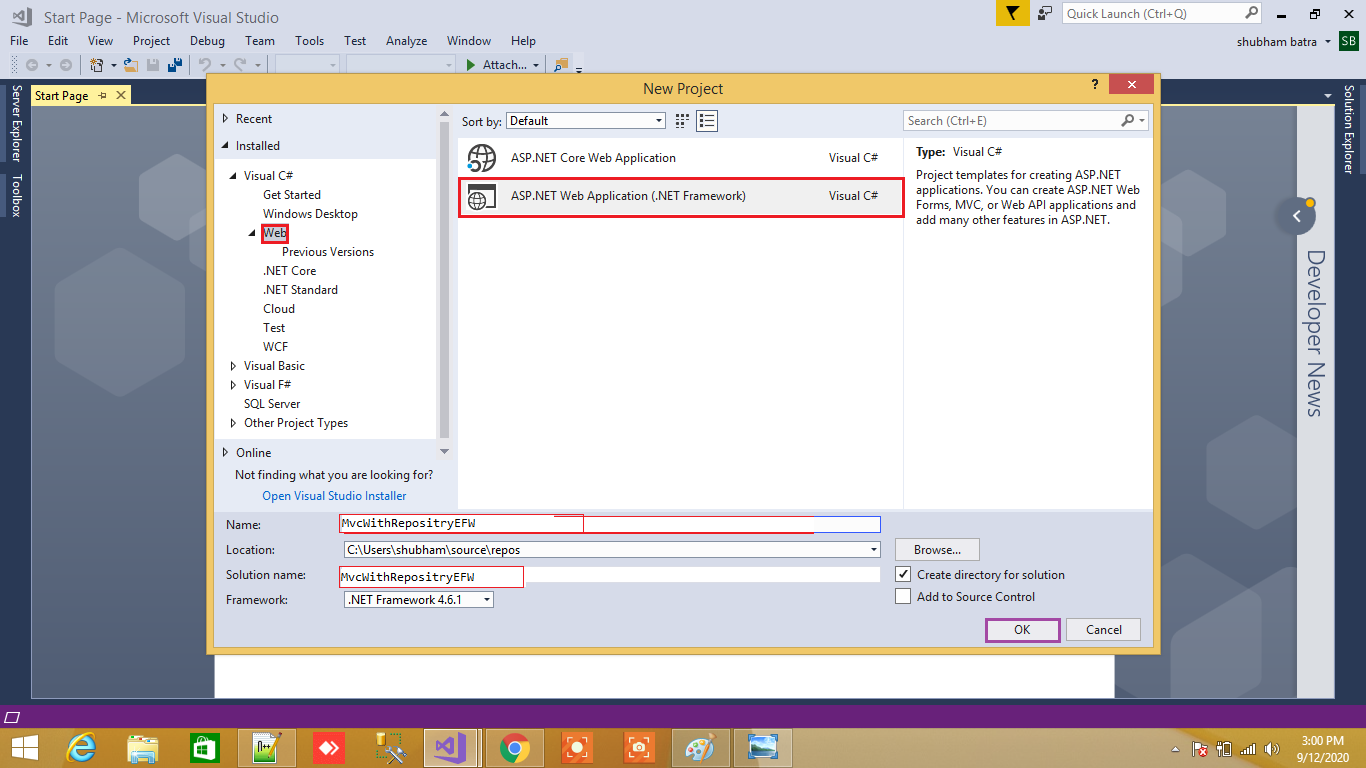Click the Cancel button

pyautogui.click(x=1104, y=630)
